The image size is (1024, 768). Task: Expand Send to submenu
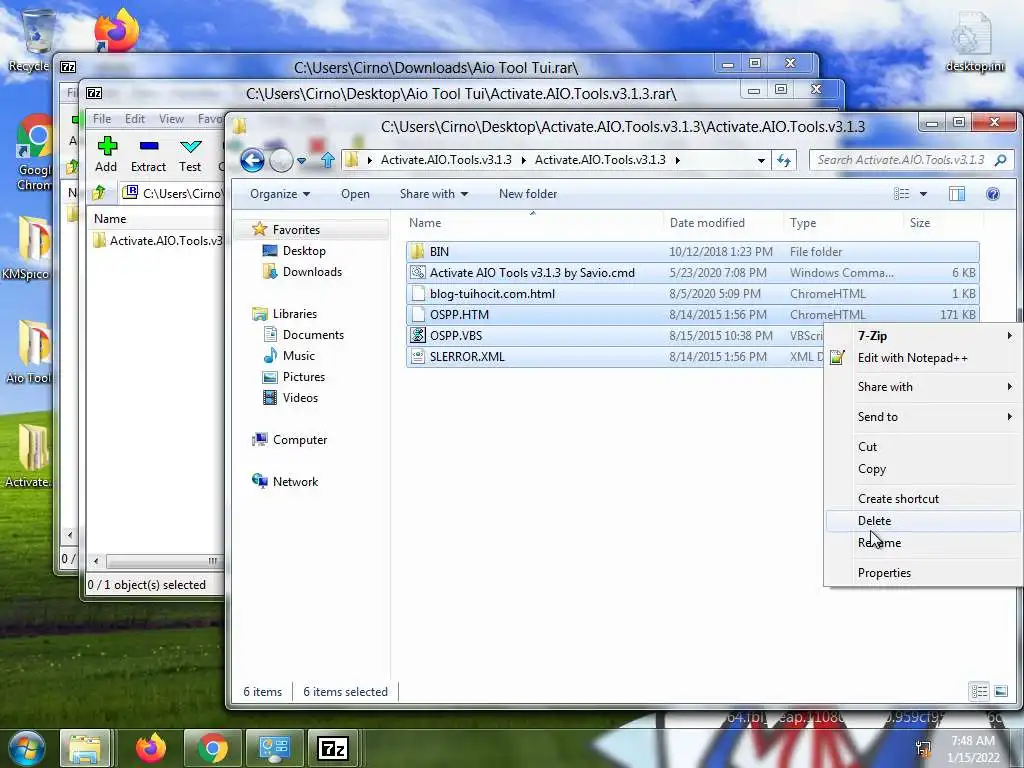click(923, 417)
